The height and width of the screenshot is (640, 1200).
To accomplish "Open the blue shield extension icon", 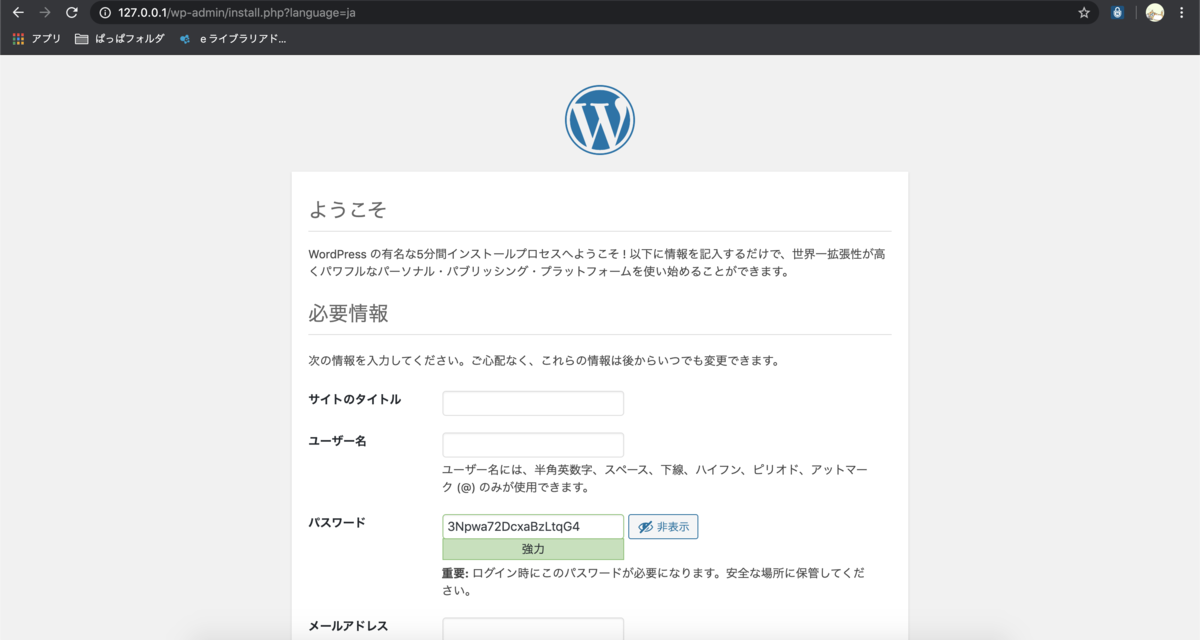I will pos(1118,13).
